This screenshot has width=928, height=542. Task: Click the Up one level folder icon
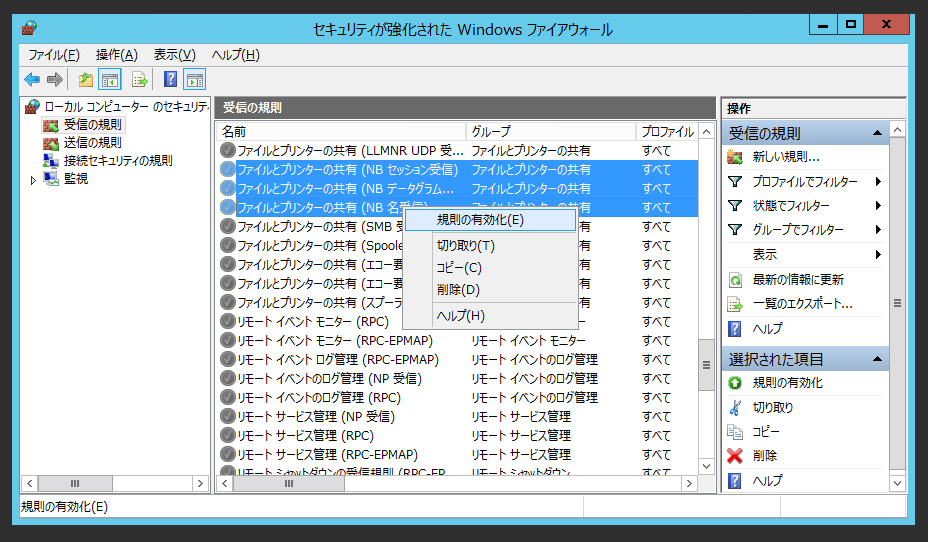pyautogui.click(x=86, y=79)
